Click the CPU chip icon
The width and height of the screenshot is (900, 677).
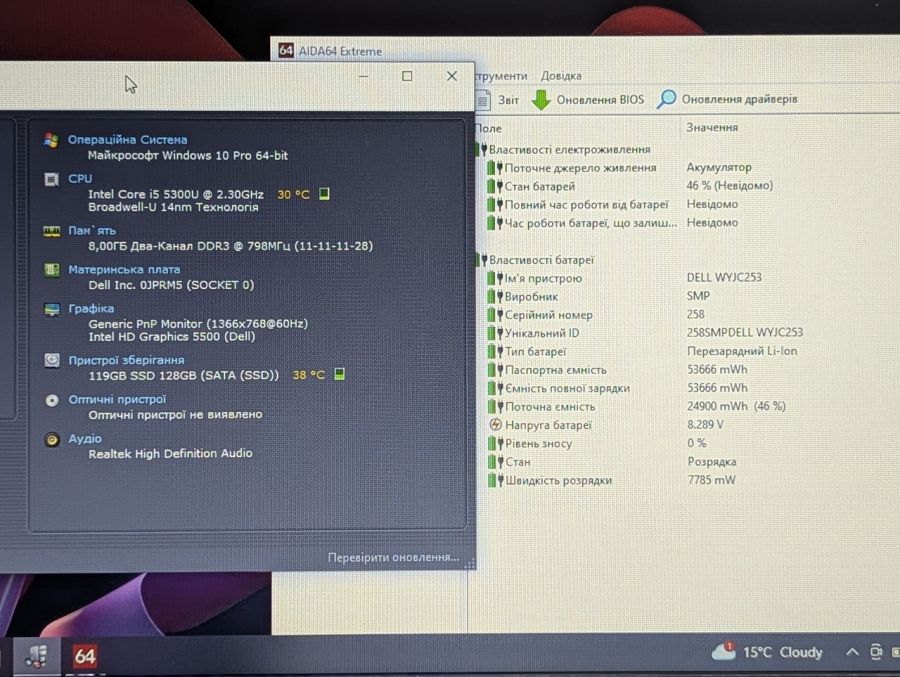[x=51, y=179]
